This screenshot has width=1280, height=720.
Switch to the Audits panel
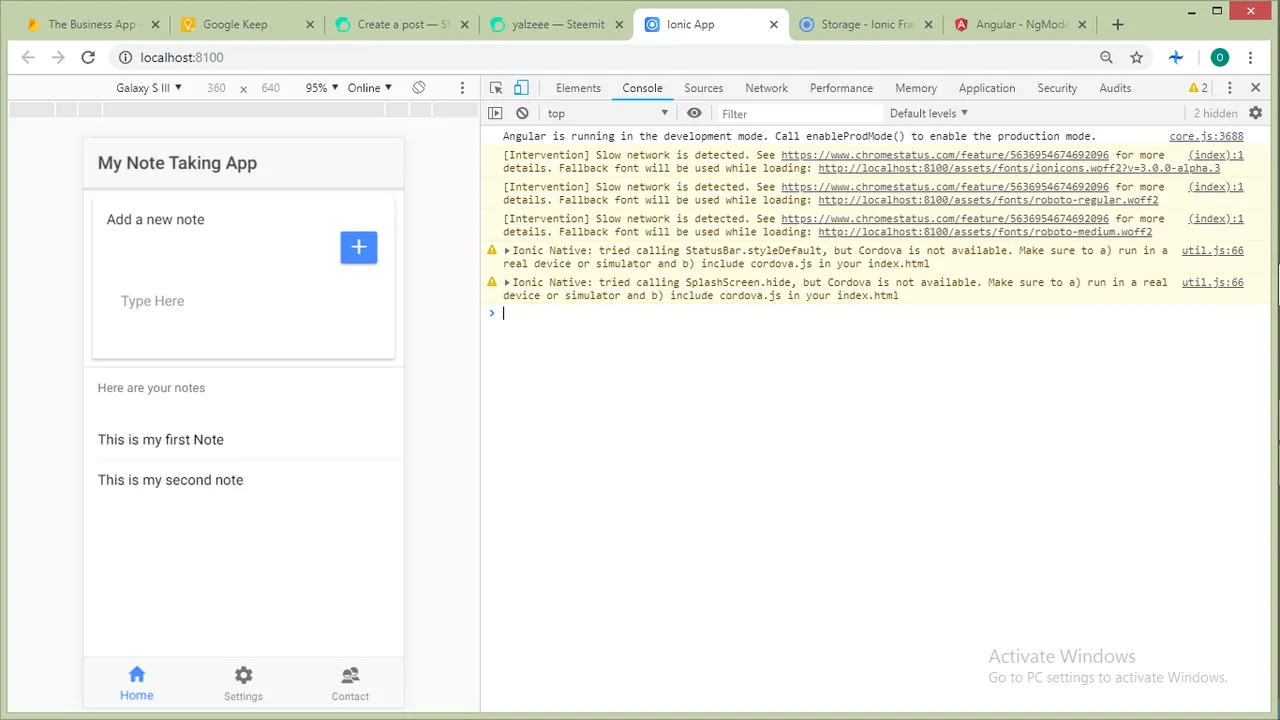(1115, 88)
